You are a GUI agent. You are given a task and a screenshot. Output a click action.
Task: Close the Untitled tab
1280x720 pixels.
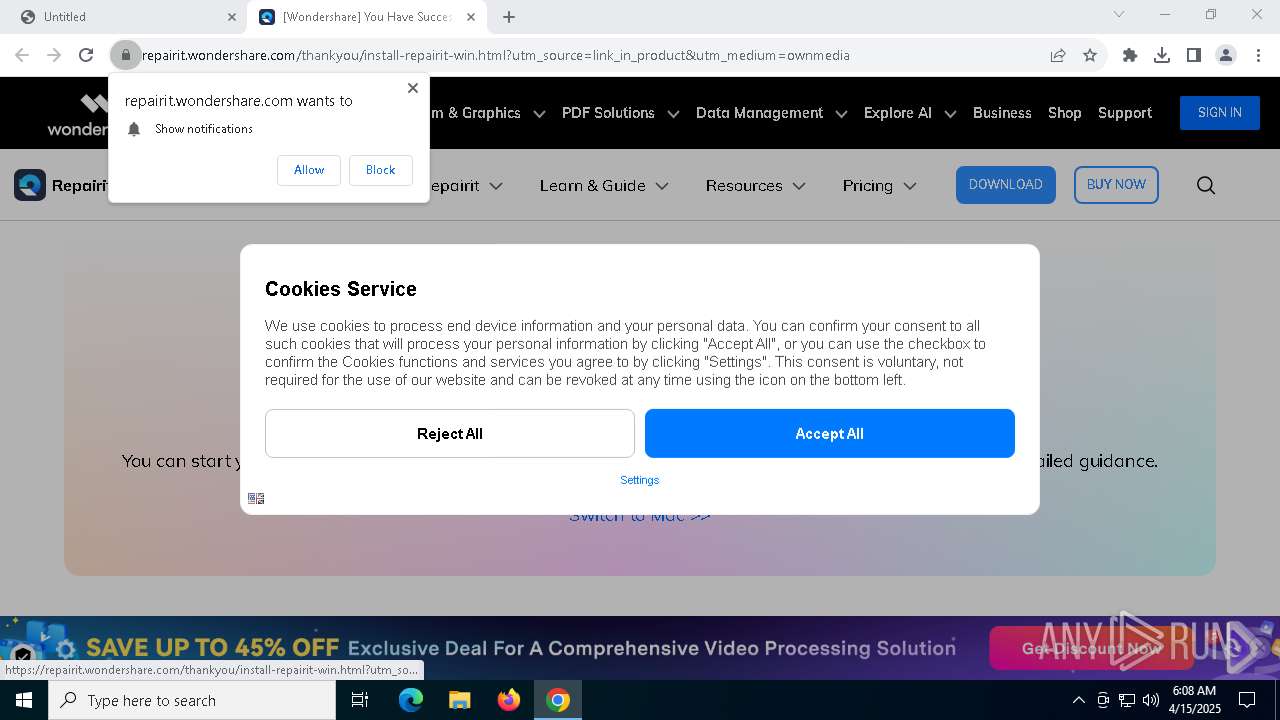(x=232, y=17)
